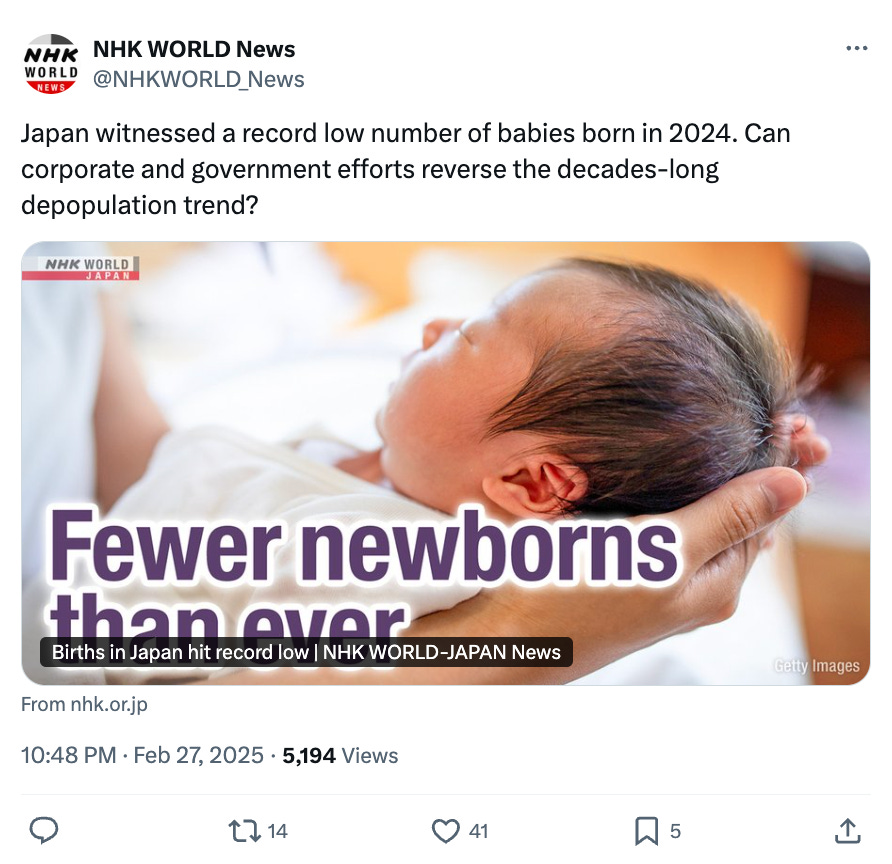Click the reply speech bubble icon
This screenshot has height=864, width=892.
click(x=44, y=830)
